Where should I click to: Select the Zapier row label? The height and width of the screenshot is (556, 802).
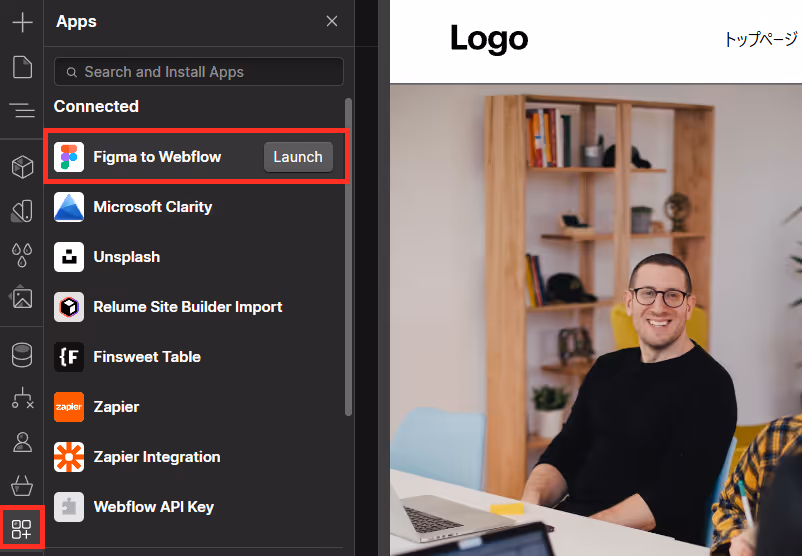tap(116, 407)
